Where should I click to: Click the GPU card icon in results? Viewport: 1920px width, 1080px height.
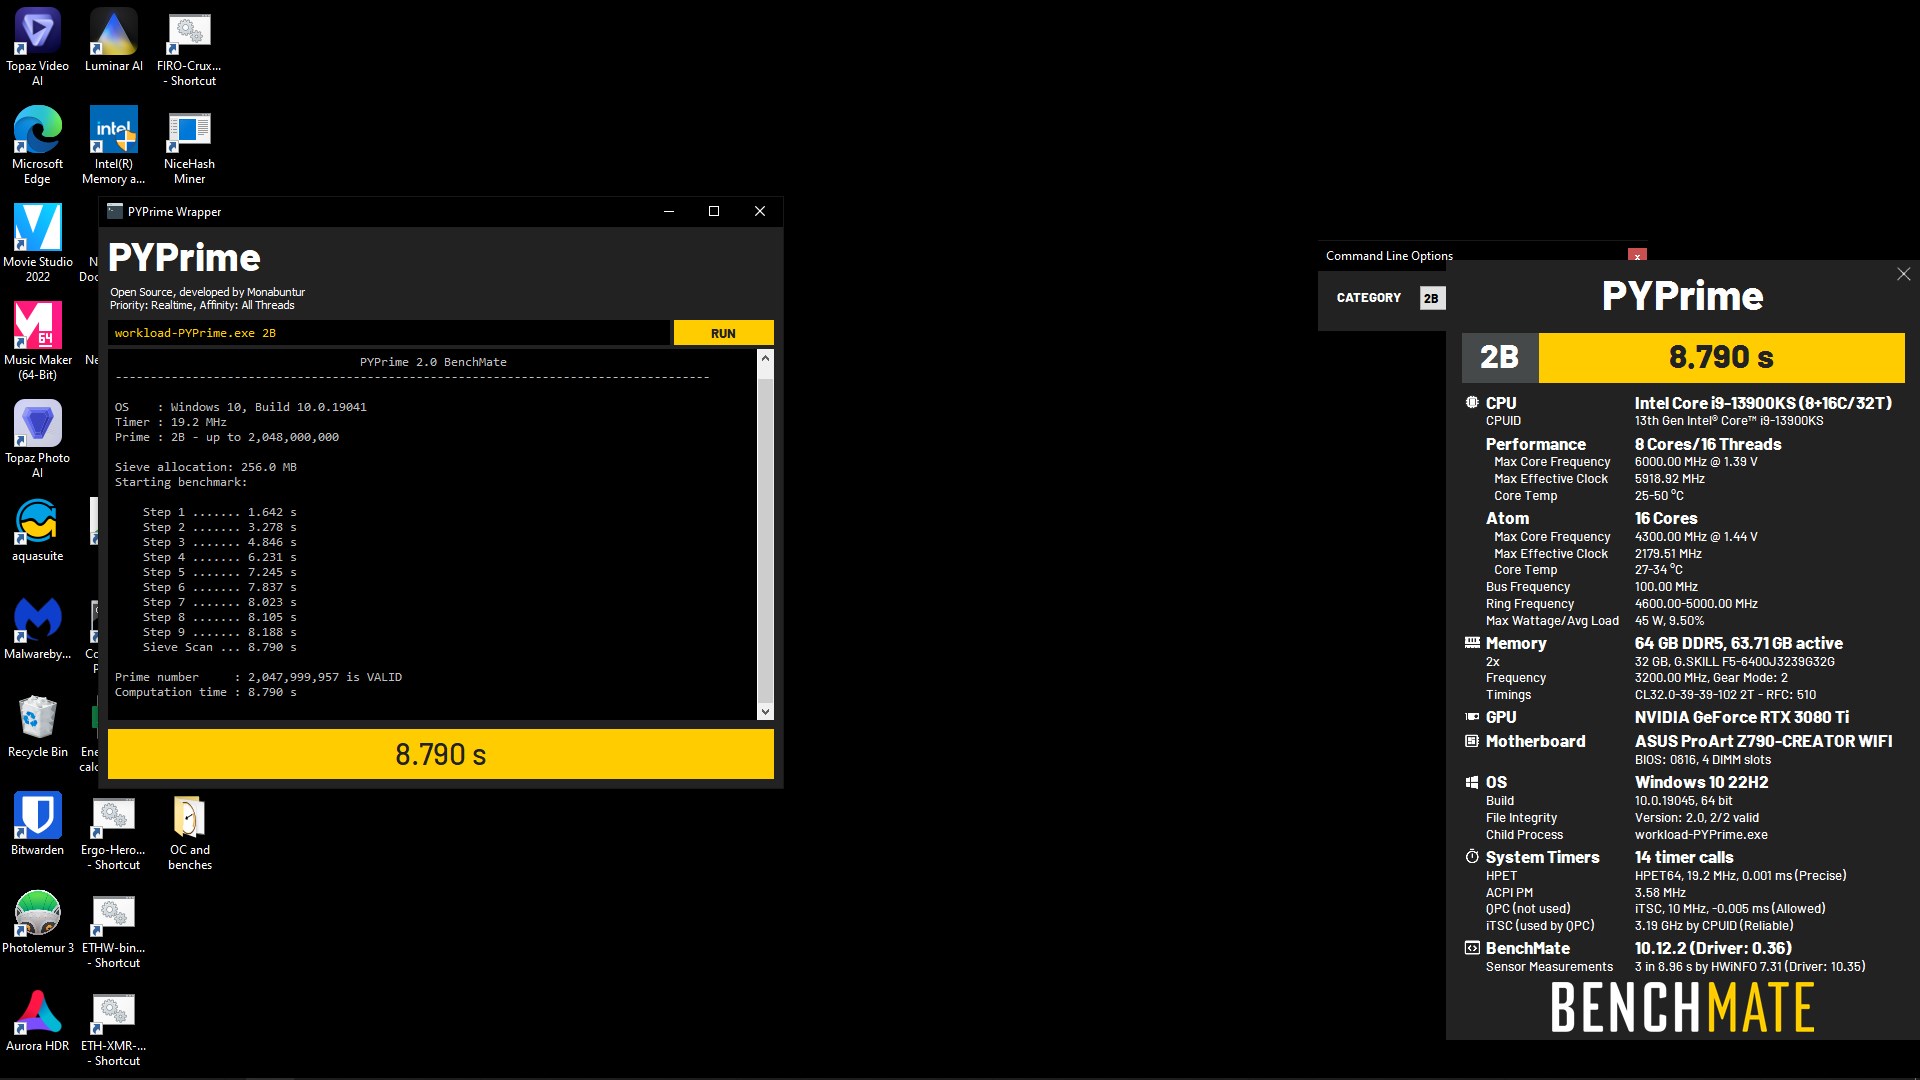click(x=1472, y=717)
